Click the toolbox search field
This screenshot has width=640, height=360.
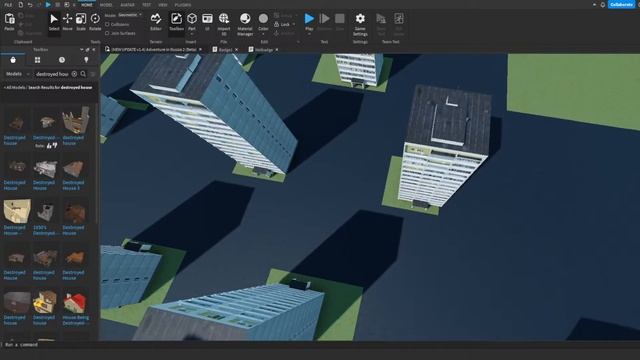pos(52,74)
